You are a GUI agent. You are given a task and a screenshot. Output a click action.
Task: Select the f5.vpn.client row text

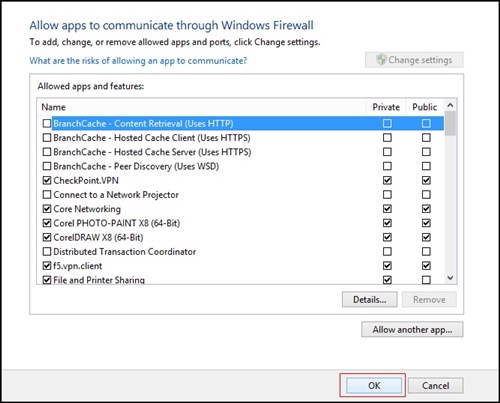coord(78,266)
